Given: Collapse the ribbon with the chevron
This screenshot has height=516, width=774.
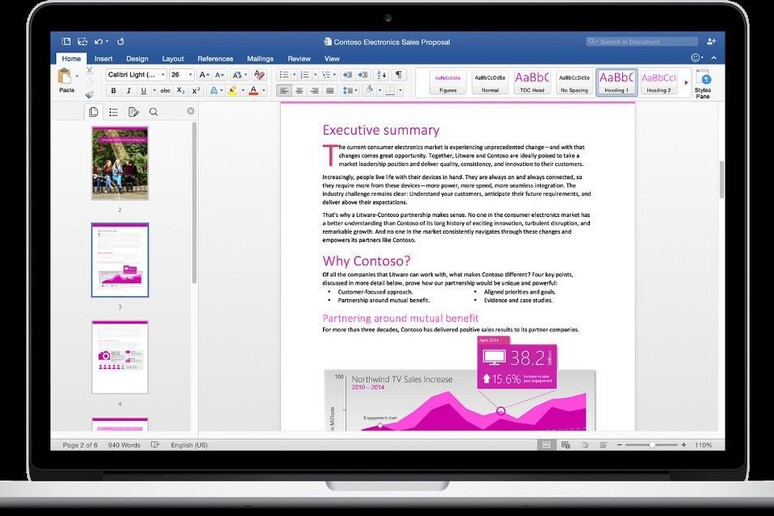Looking at the screenshot, I should 714,58.
